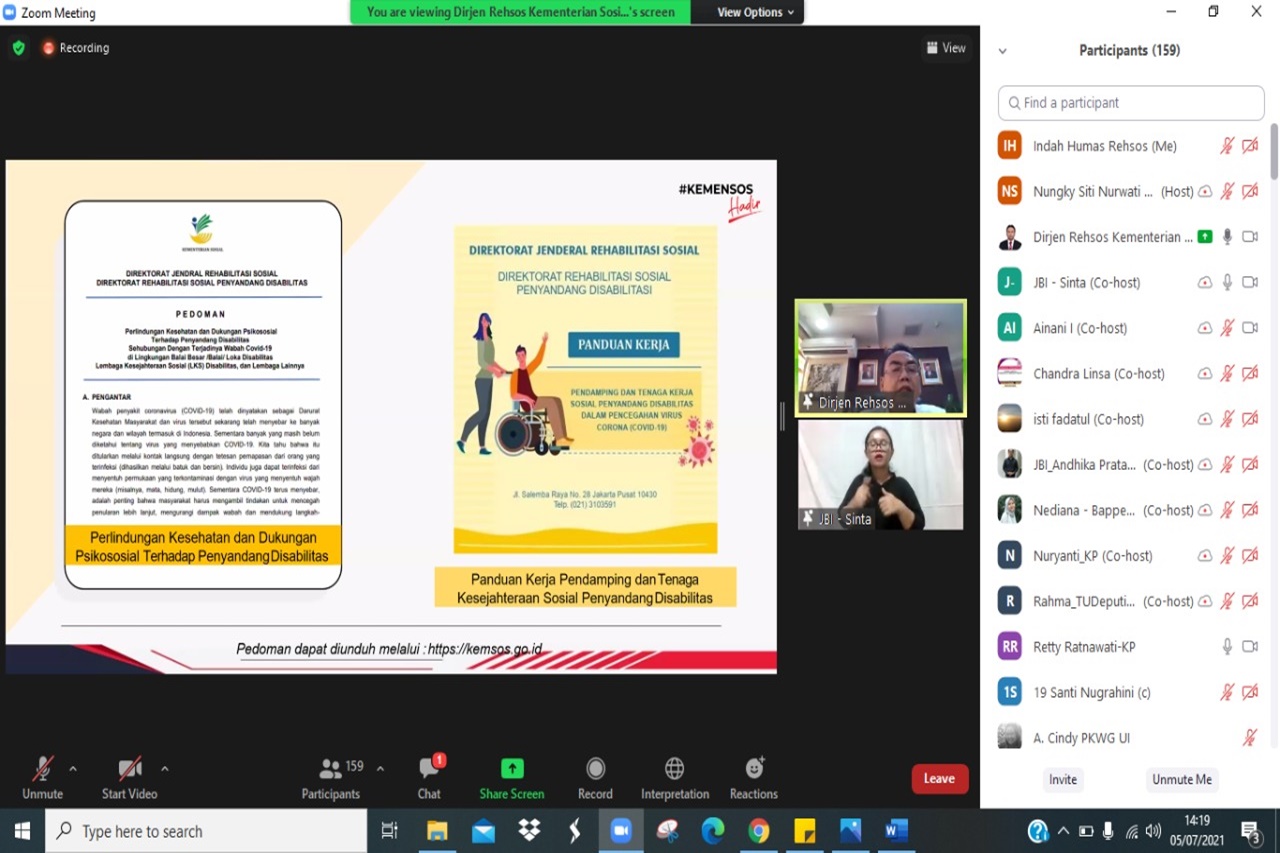Click 19 Santi Nugrahini muted microphone icon

pyautogui.click(x=1227, y=692)
